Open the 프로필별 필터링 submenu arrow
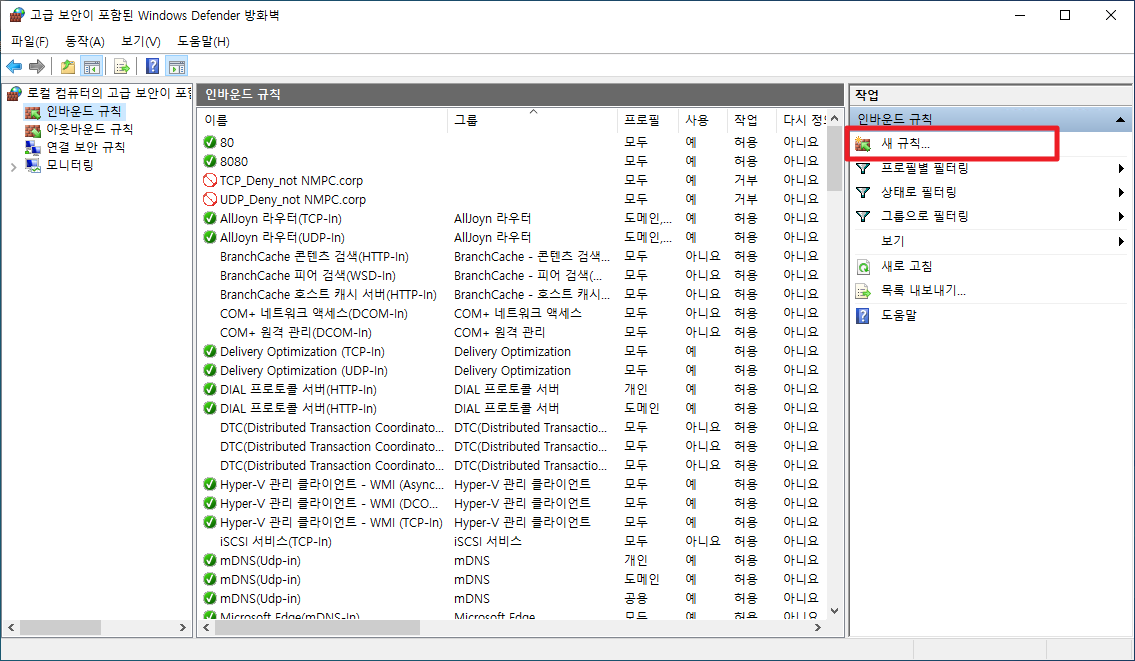 1121,169
